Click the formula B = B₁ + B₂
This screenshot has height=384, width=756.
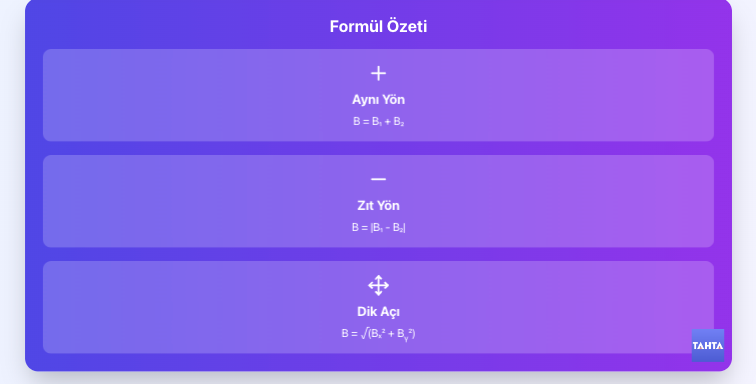(378, 122)
